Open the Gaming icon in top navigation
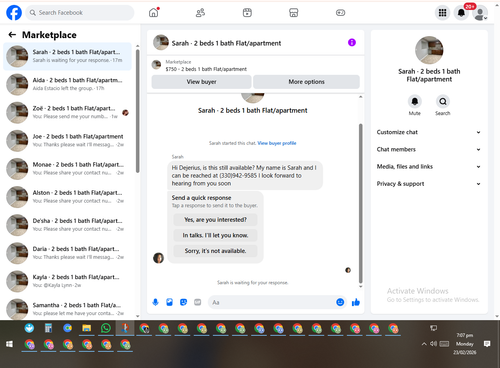Screen dimensions: 500x368 [340, 13]
